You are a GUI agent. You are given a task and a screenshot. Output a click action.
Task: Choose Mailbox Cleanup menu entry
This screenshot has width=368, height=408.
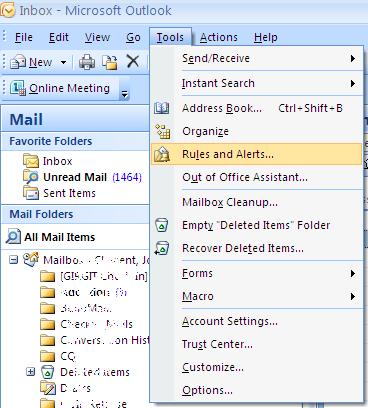(x=256, y=202)
